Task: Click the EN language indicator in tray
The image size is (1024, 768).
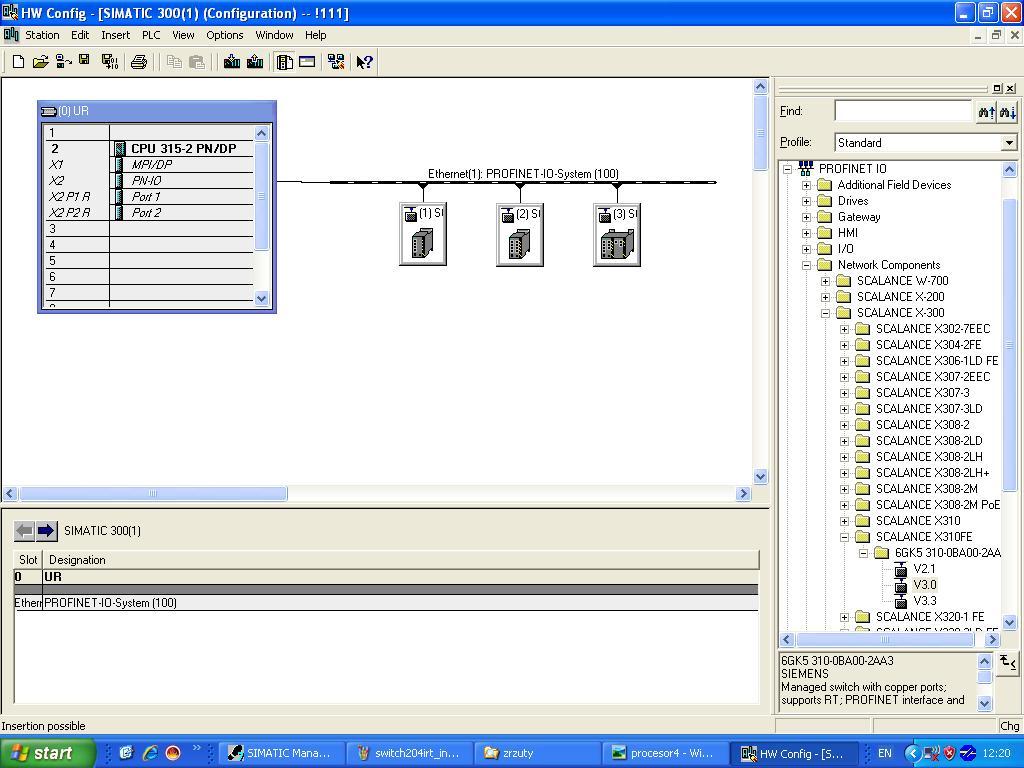Action: tap(884, 753)
